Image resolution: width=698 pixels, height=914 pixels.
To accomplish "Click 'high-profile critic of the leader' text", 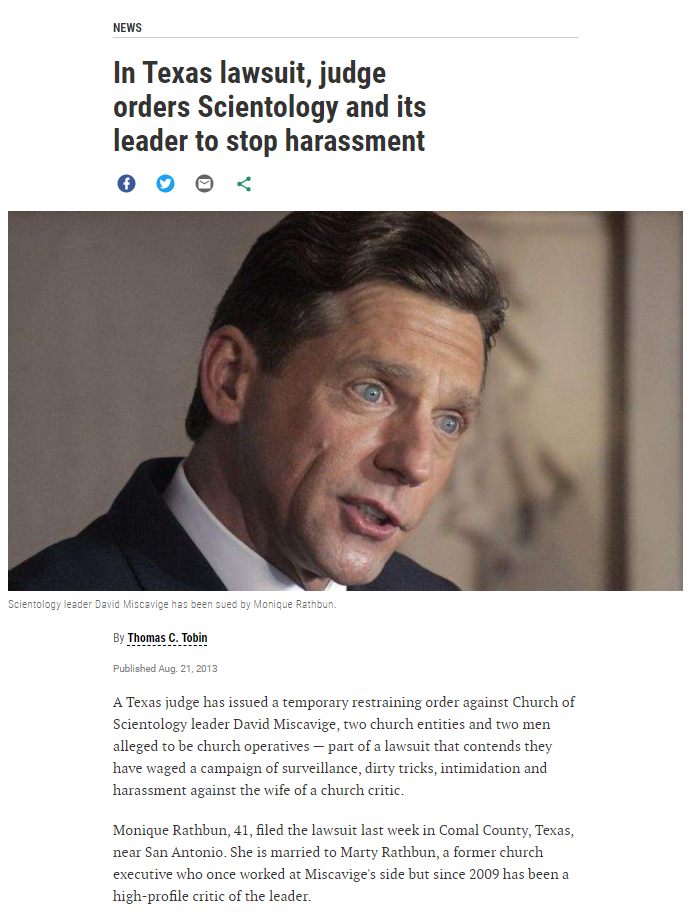I will (x=212, y=896).
